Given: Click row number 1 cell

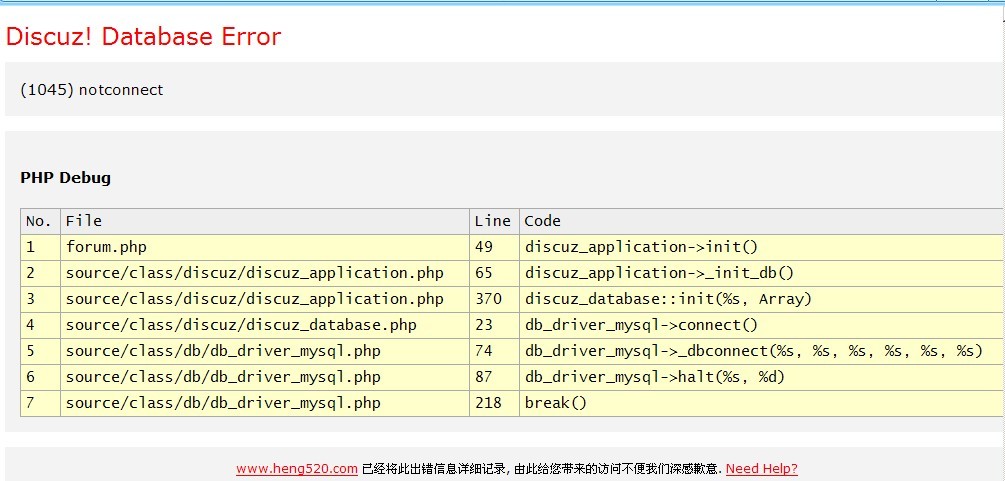Looking at the screenshot, I should 40,248.
